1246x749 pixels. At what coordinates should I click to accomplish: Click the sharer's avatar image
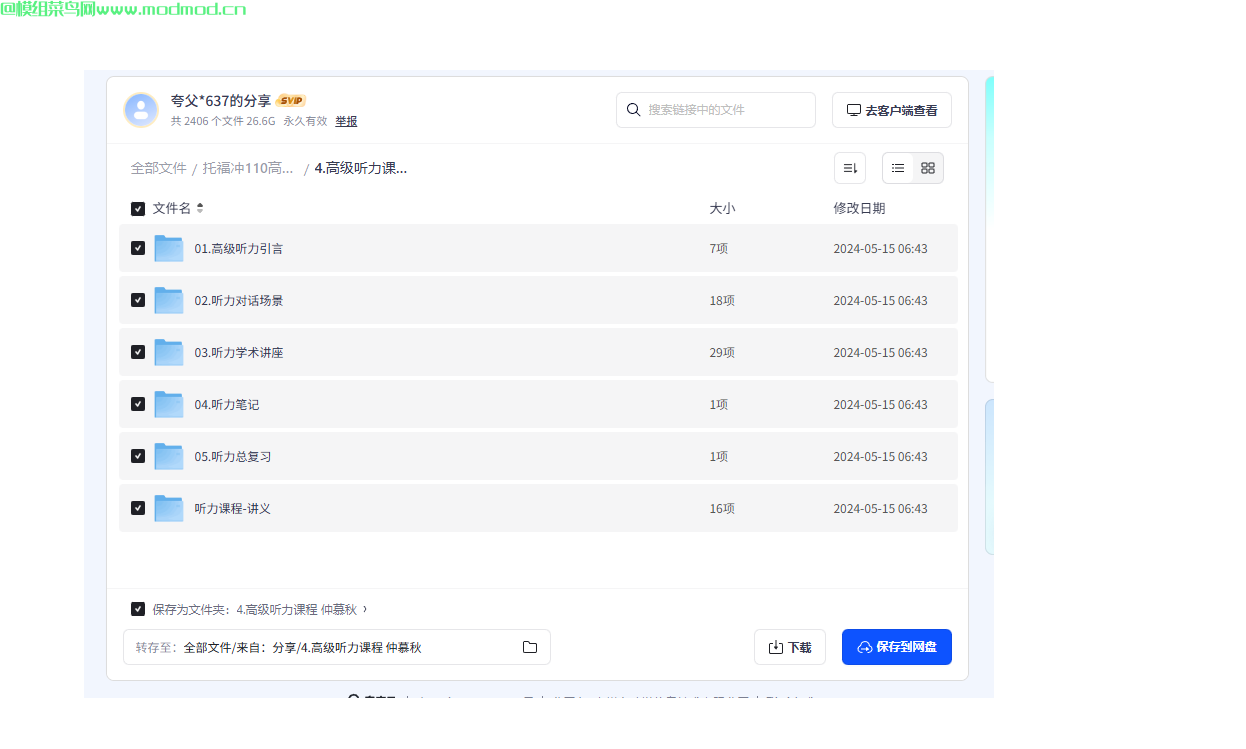(141, 110)
